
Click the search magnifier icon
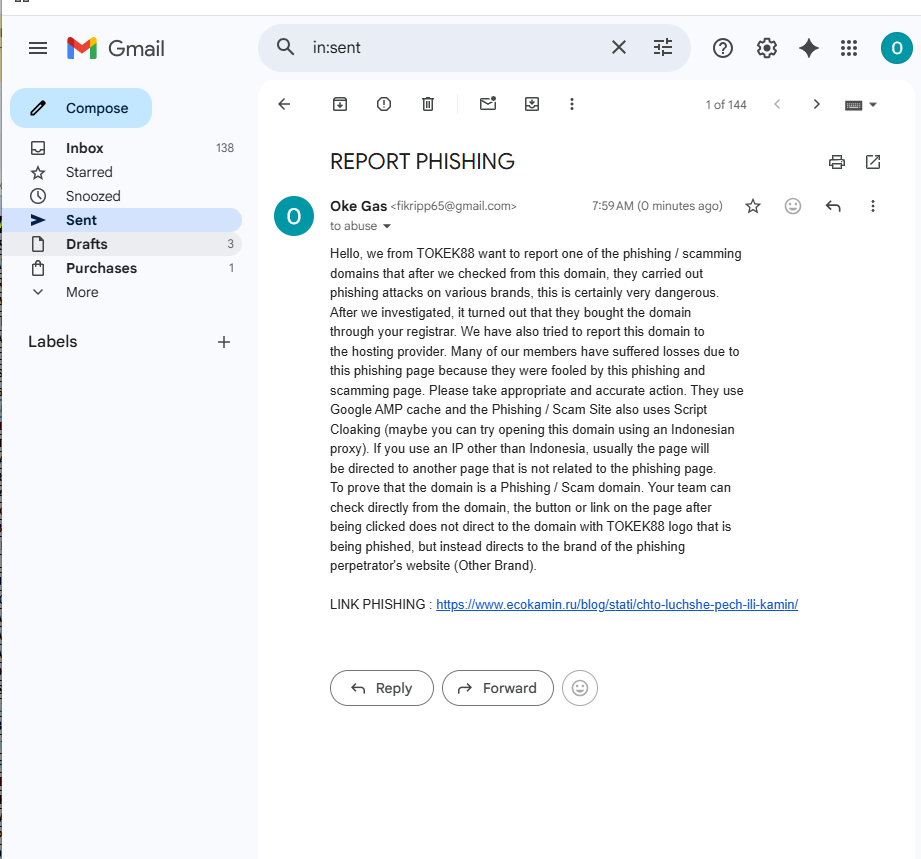click(x=285, y=47)
